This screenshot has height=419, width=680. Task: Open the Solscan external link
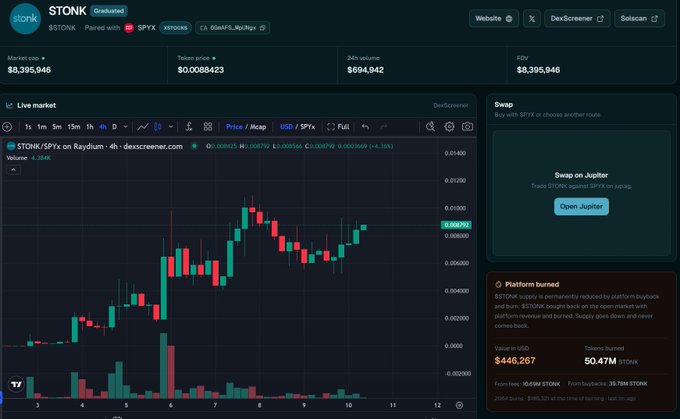639,19
